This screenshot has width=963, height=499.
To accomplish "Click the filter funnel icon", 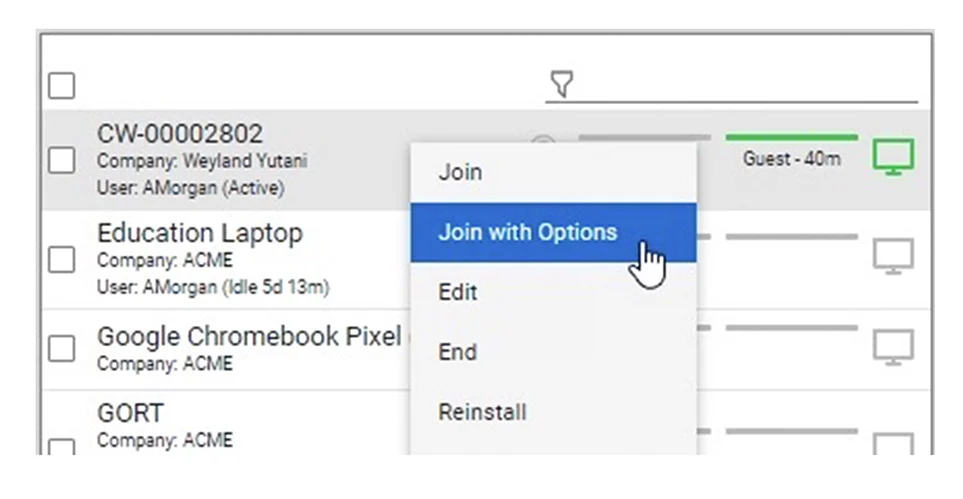I will [561, 84].
